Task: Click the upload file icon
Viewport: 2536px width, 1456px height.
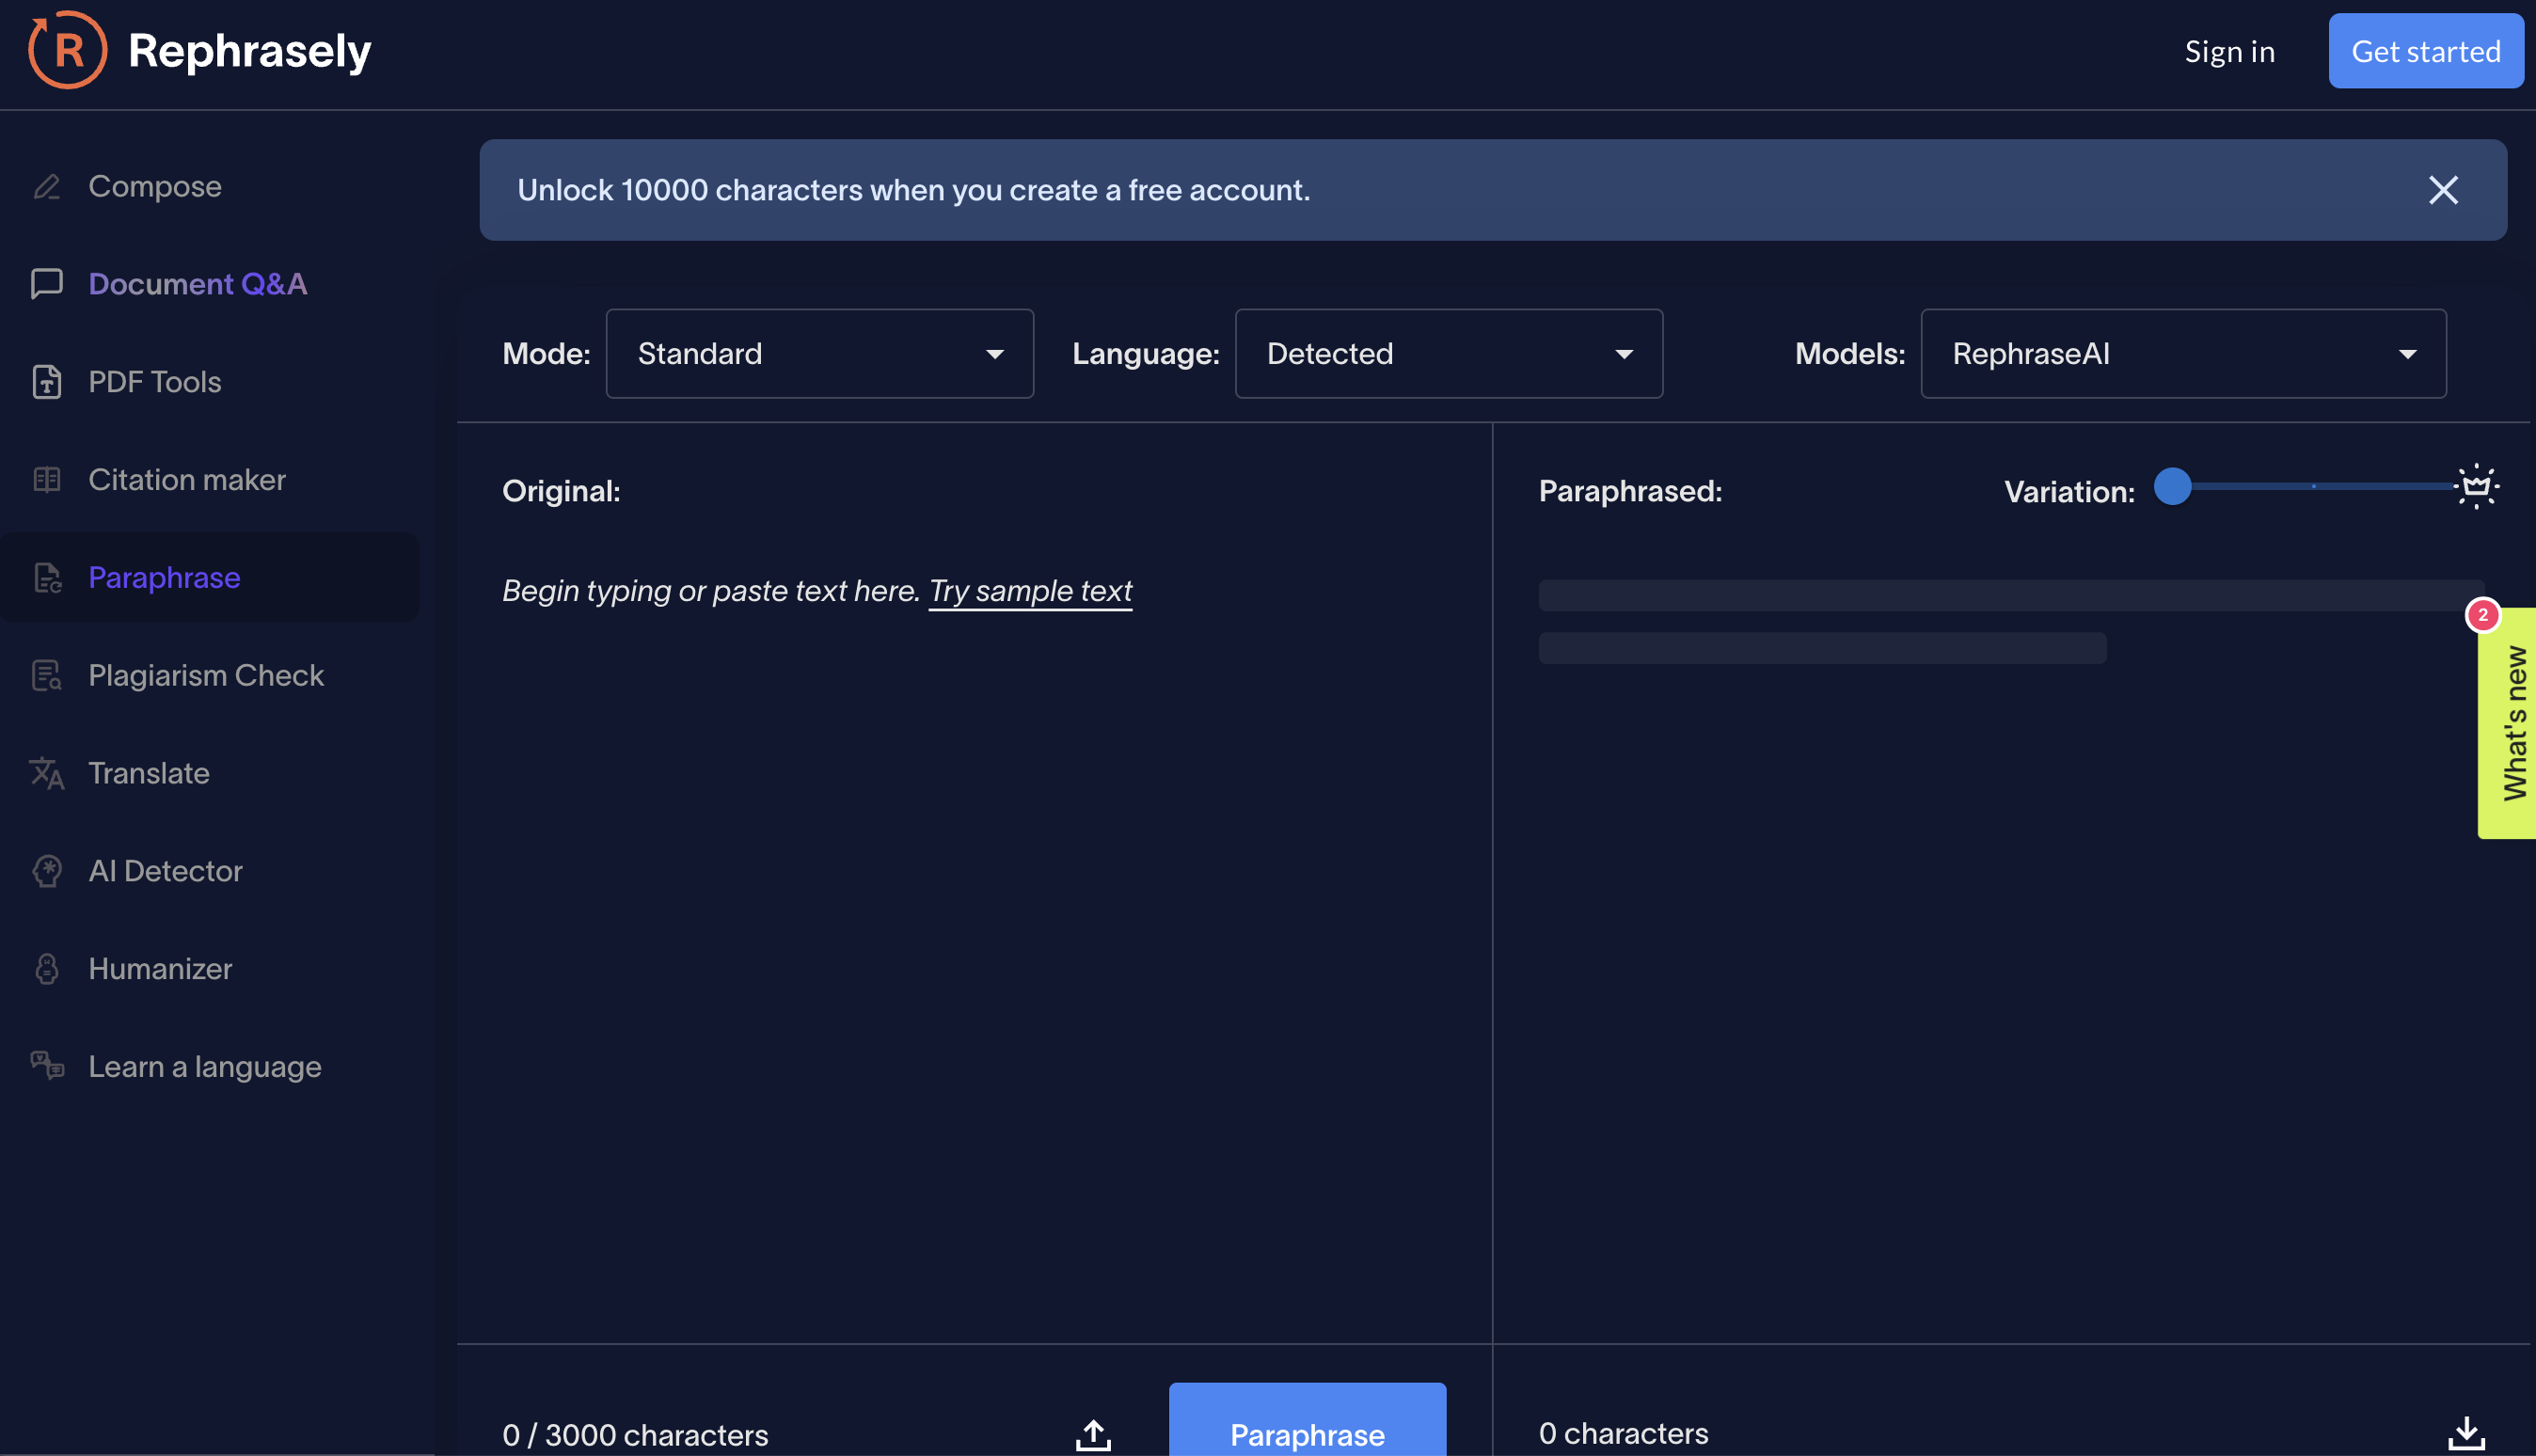Action: 1093,1435
